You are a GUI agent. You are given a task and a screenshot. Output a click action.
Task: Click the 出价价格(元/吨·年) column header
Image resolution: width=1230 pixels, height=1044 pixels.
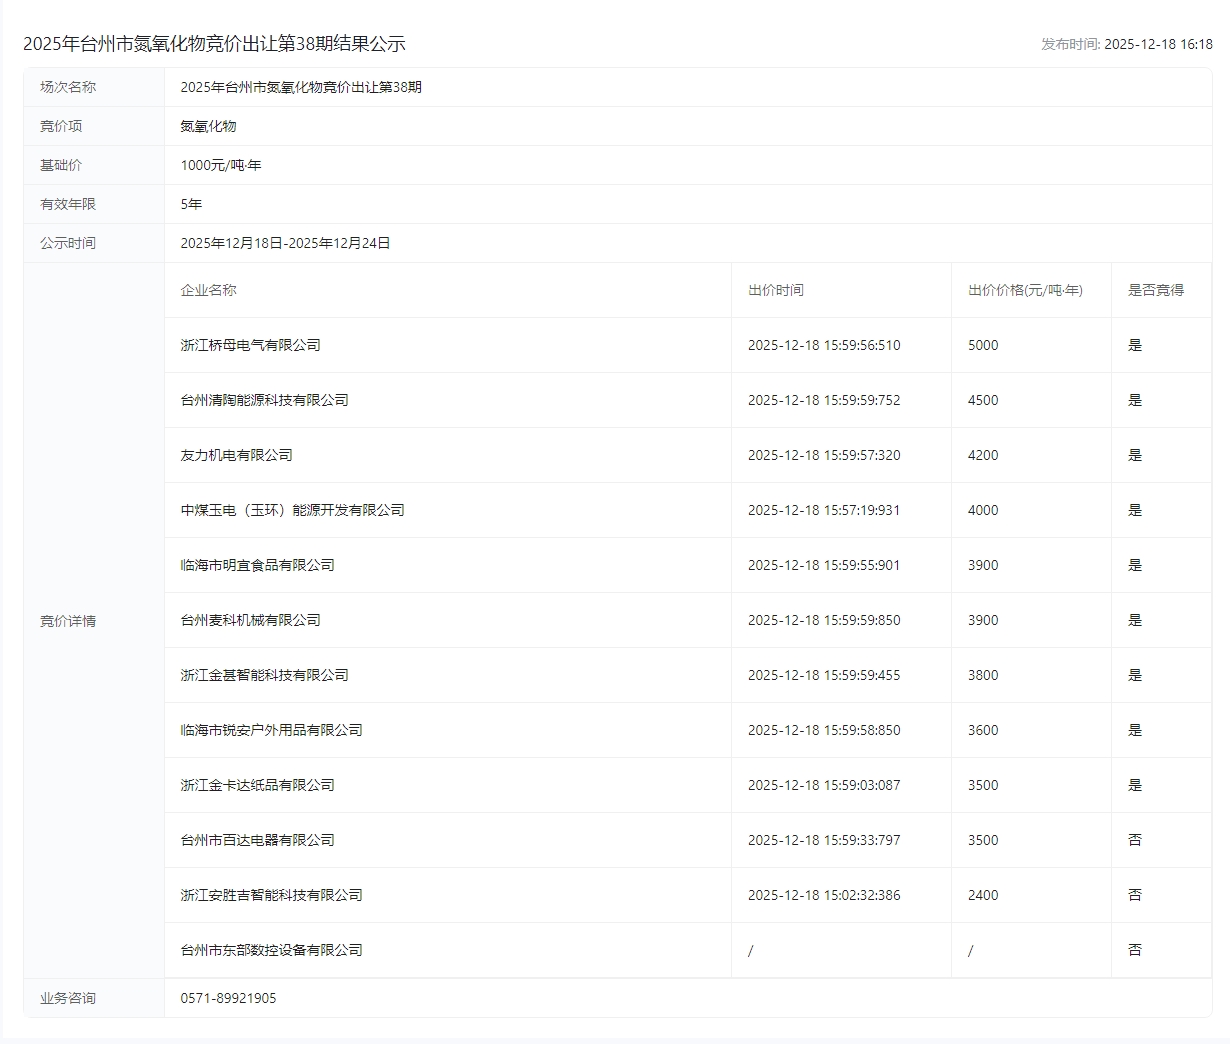1025,290
